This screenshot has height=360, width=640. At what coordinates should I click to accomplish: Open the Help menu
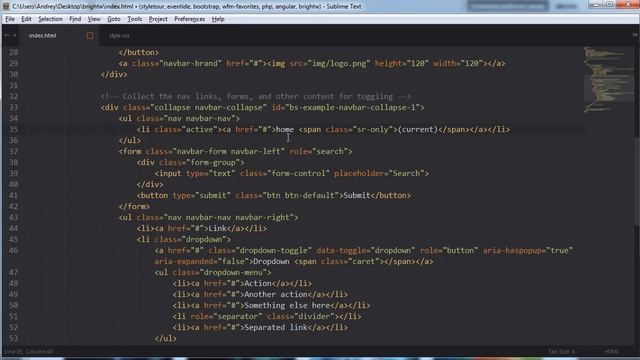[x=218, y=19]
